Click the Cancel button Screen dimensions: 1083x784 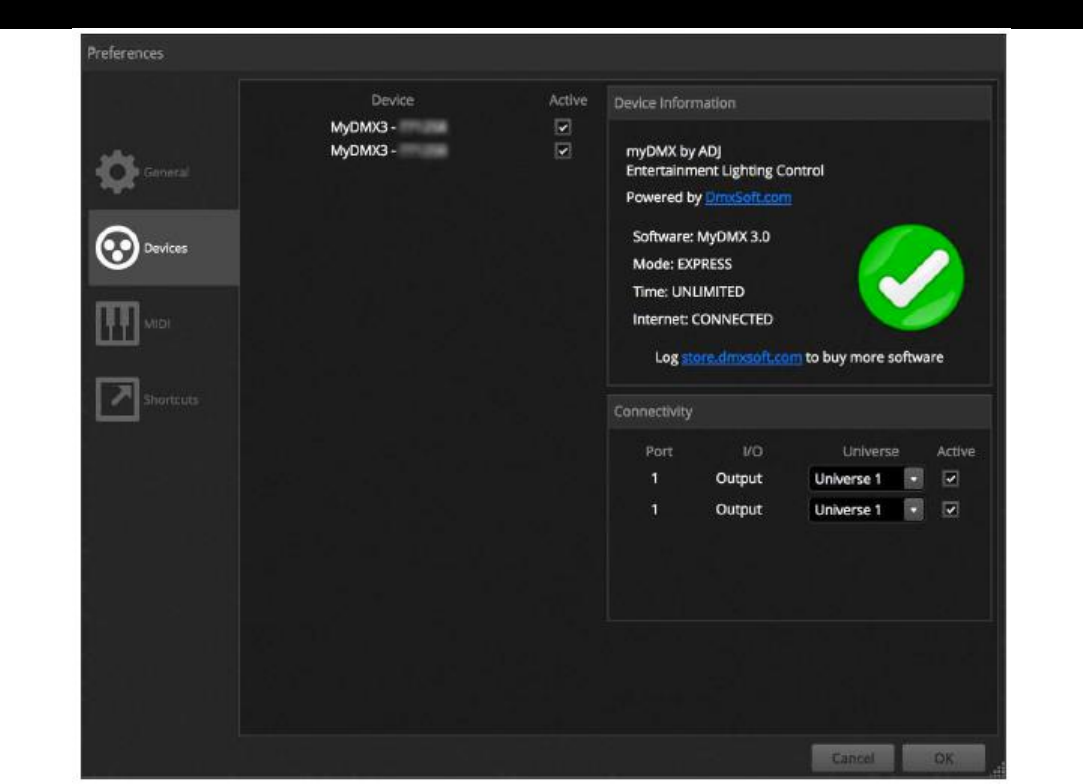[x=853, y=758]
